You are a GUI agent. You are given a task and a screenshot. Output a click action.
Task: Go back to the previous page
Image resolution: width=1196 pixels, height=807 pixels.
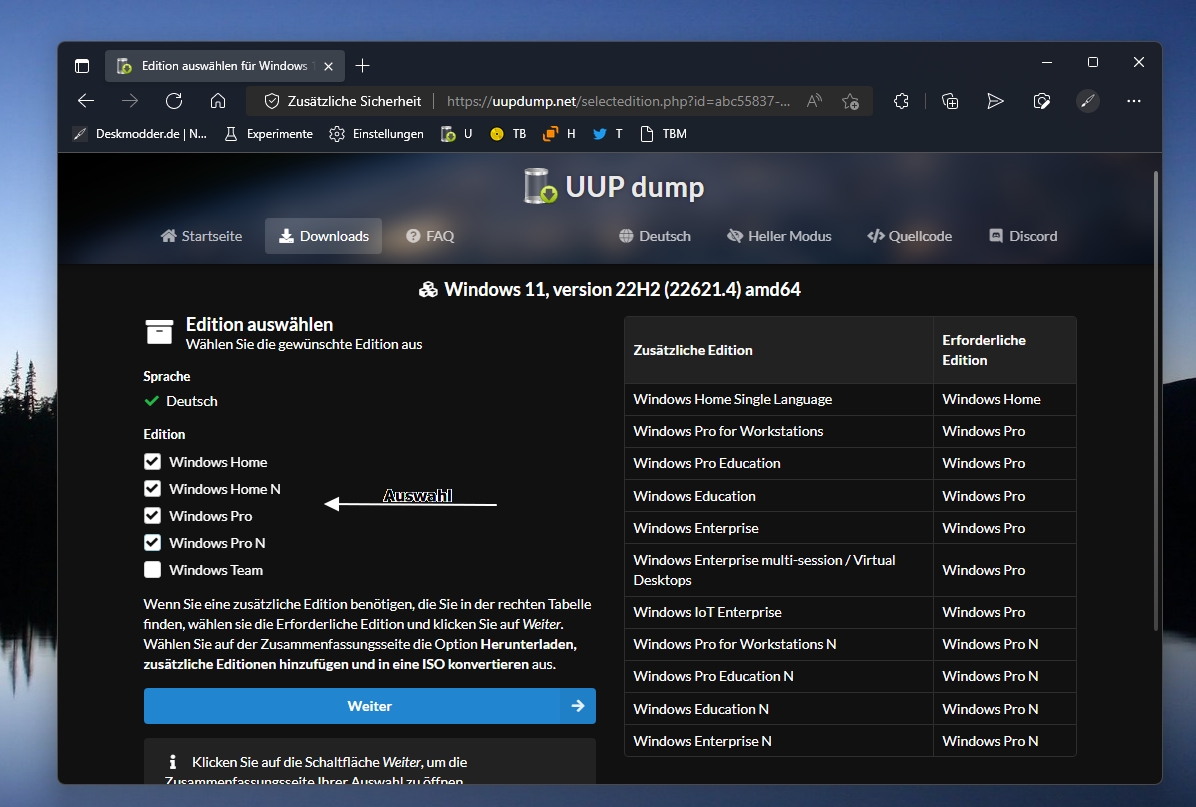point(86,101)
